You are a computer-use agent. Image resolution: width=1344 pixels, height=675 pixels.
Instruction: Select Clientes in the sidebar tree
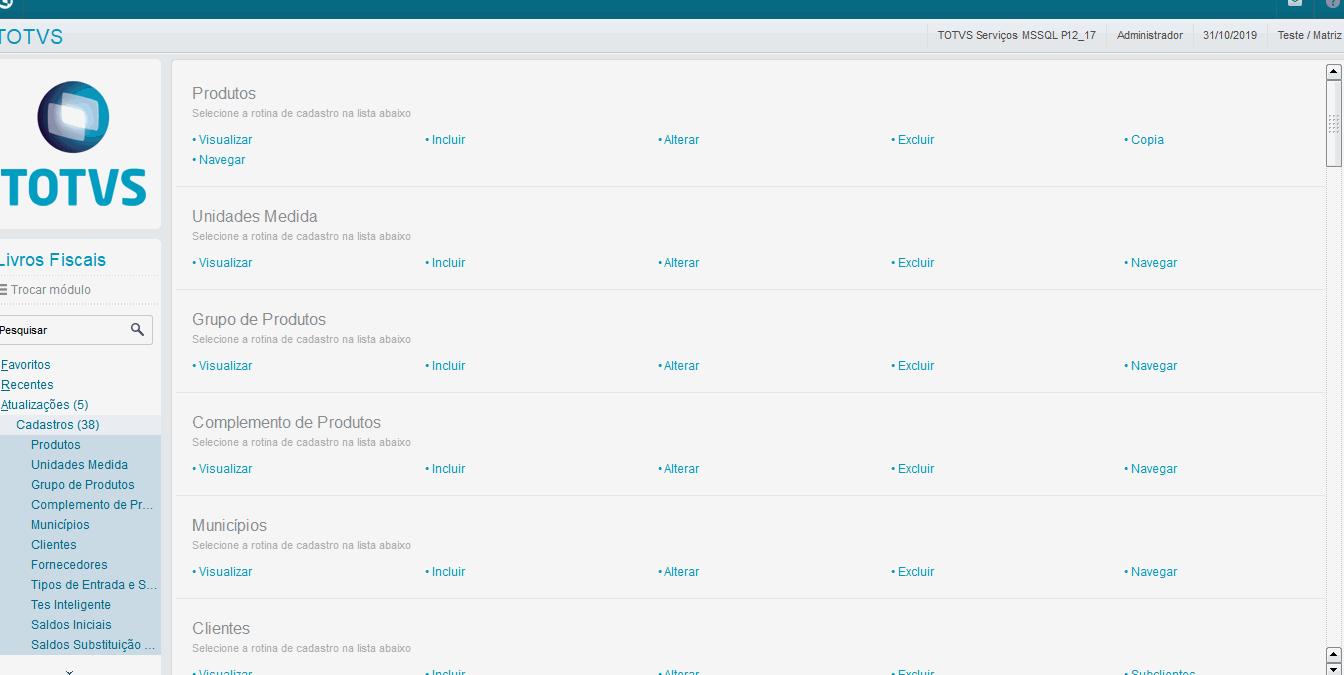pyautogui.click(x=54, y=545)
